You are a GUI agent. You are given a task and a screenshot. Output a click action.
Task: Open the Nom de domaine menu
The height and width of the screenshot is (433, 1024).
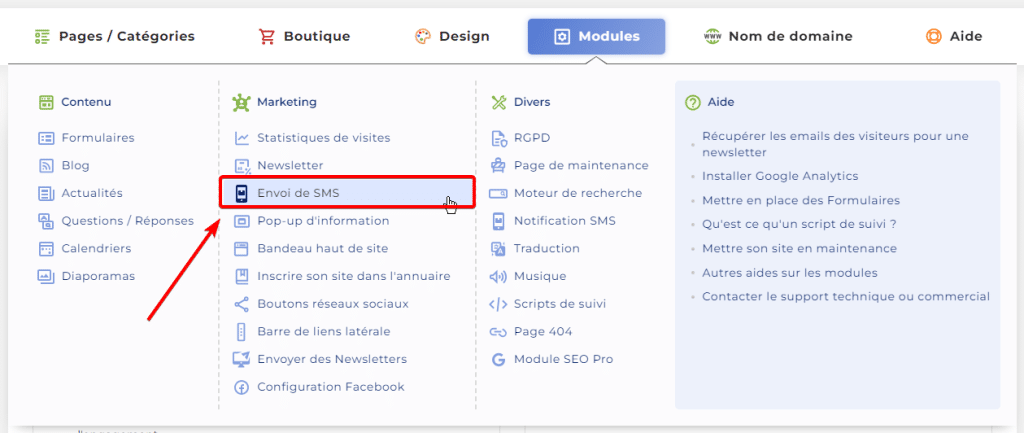778,37
